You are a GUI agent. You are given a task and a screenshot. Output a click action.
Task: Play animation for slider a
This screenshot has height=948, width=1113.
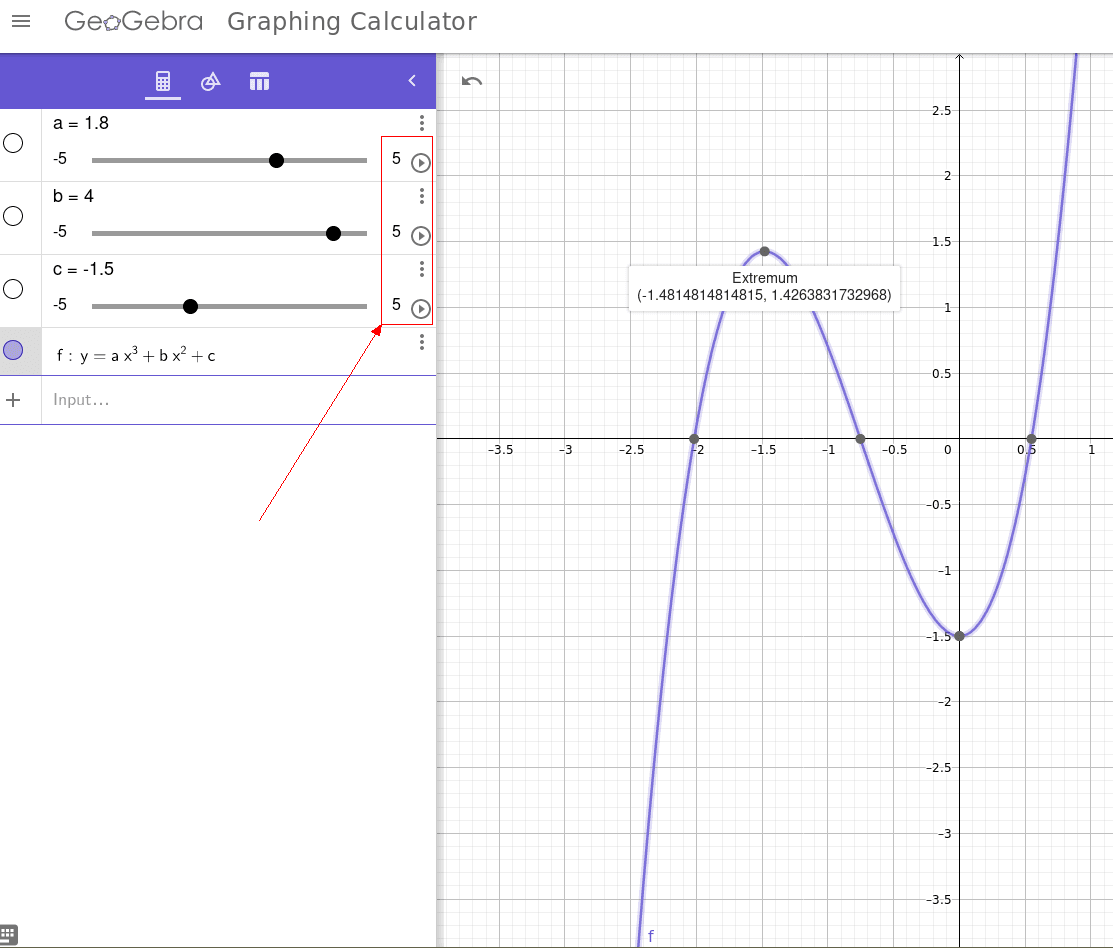click(421, 162)
